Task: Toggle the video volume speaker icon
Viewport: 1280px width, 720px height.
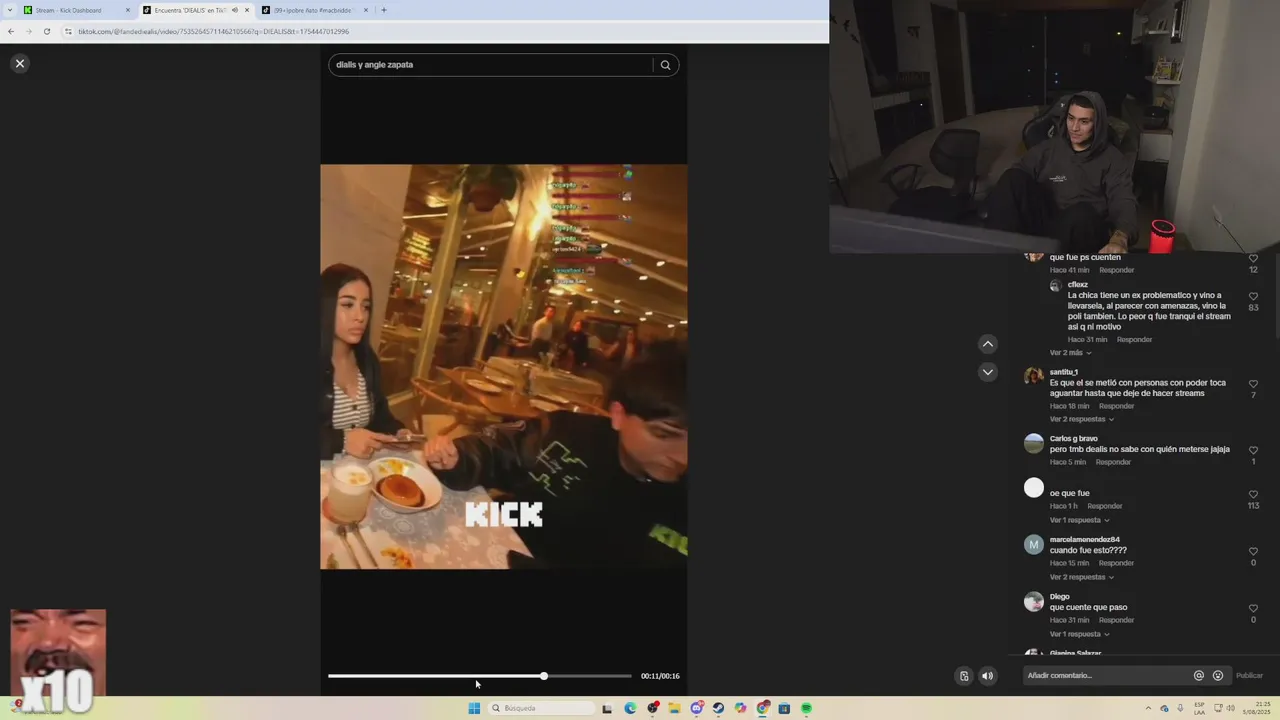Action: point(987,676)
